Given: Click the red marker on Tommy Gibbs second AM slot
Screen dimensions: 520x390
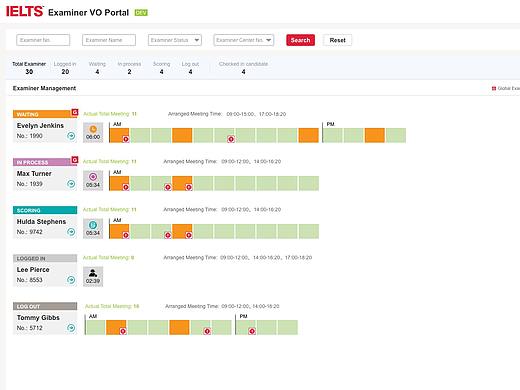Looking at the screenshot, I should (x=123, y=331).
